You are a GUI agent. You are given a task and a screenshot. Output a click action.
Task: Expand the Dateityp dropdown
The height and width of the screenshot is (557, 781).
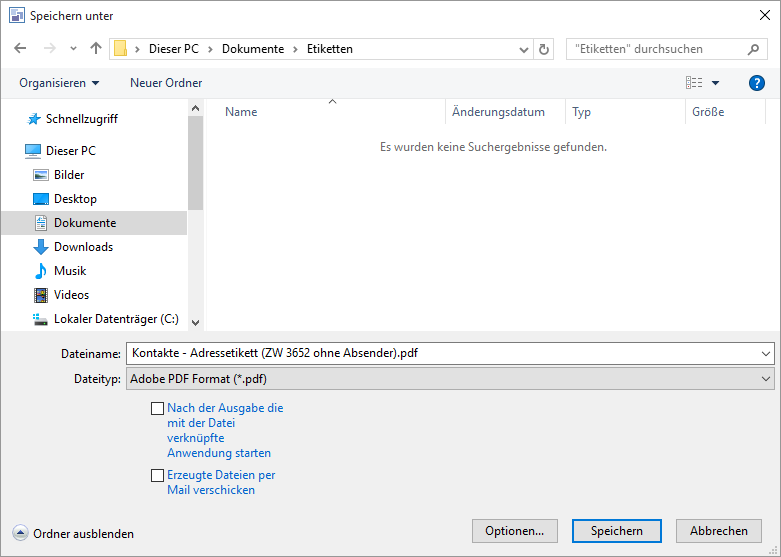(766, 379)
